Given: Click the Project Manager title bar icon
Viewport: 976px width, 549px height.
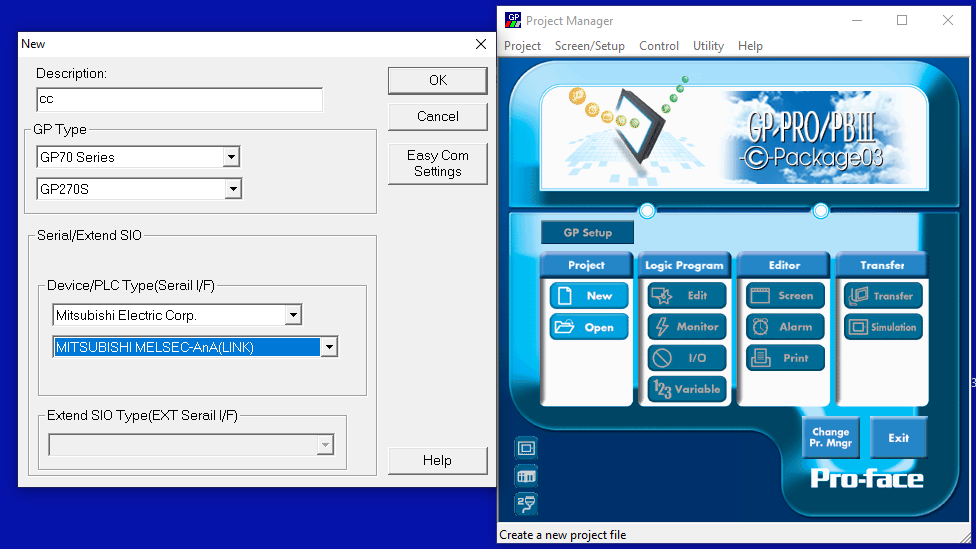Looking at the screenshot, I should [513, 20].
